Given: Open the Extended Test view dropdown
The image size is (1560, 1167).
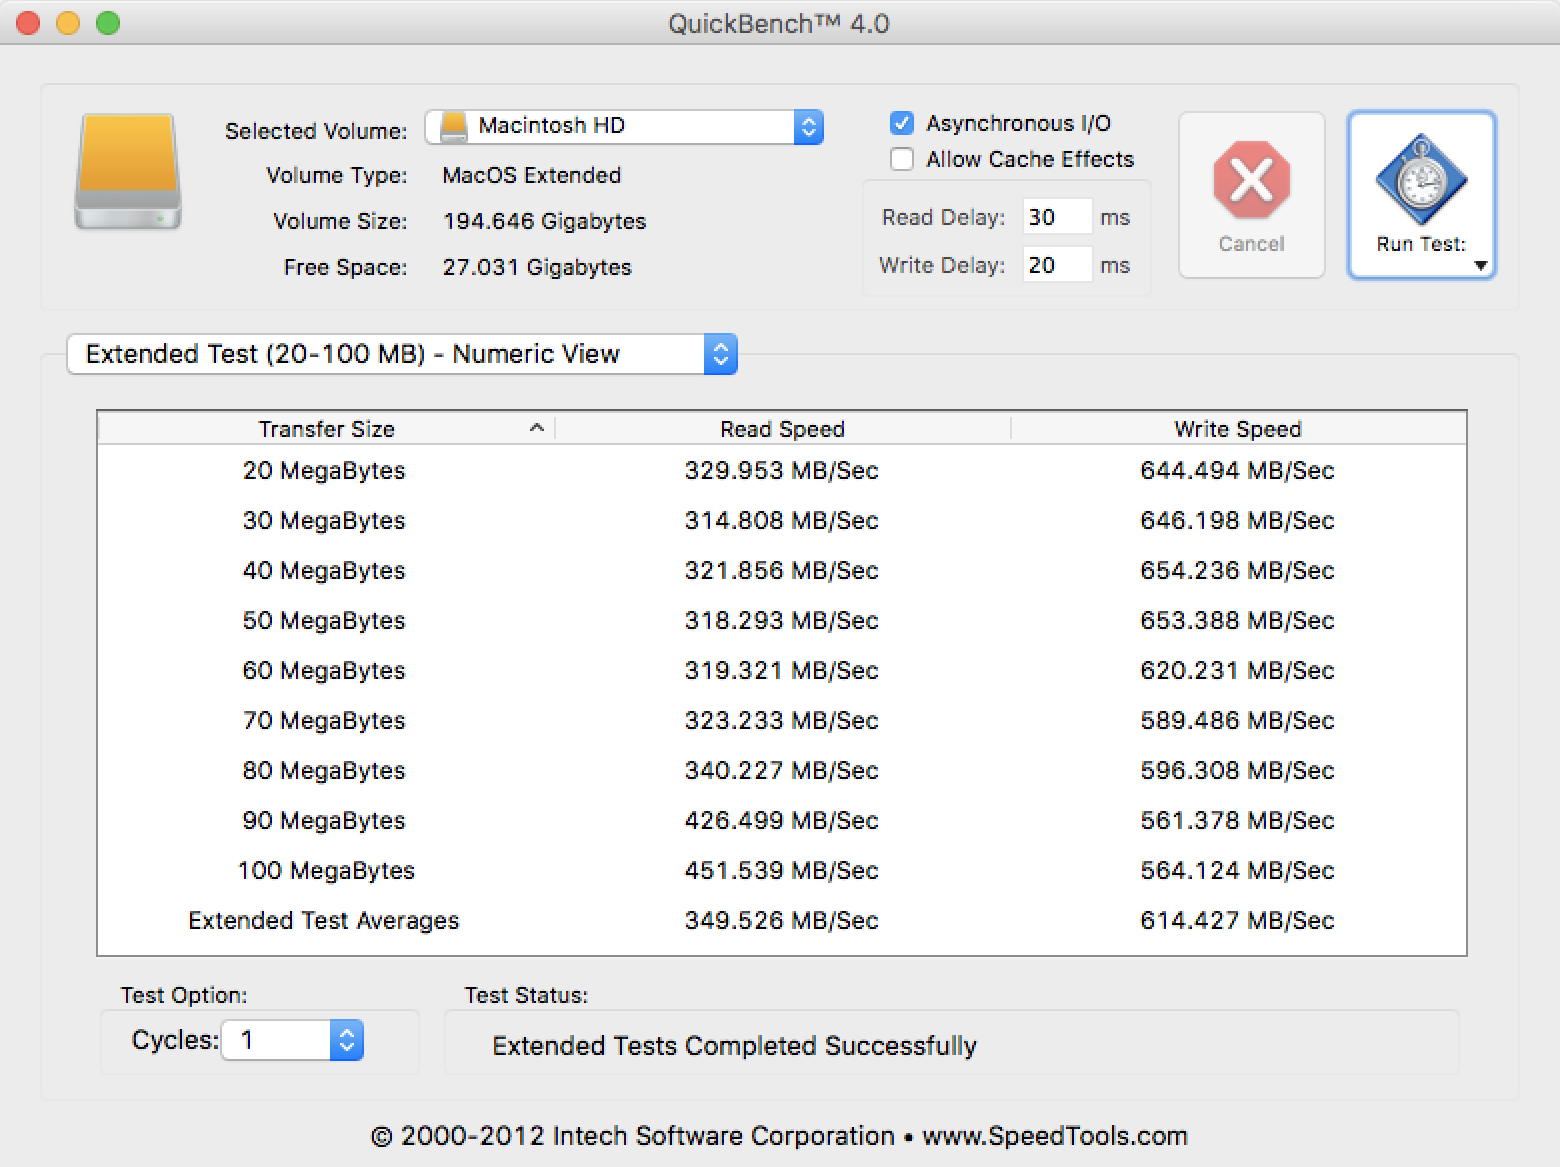Looking at the screenshot, I should point(719,354).
